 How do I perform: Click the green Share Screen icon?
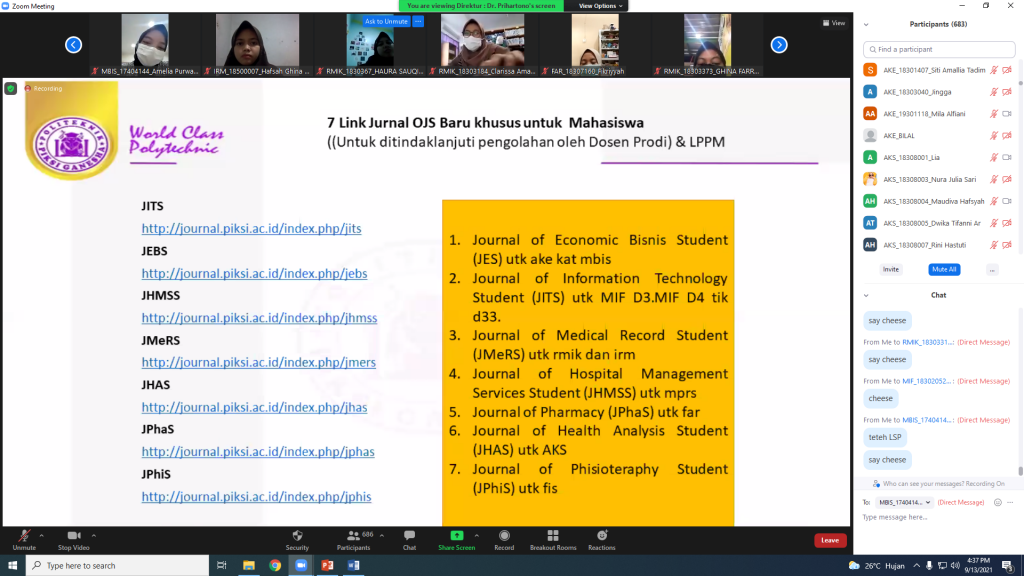(456, 536)
